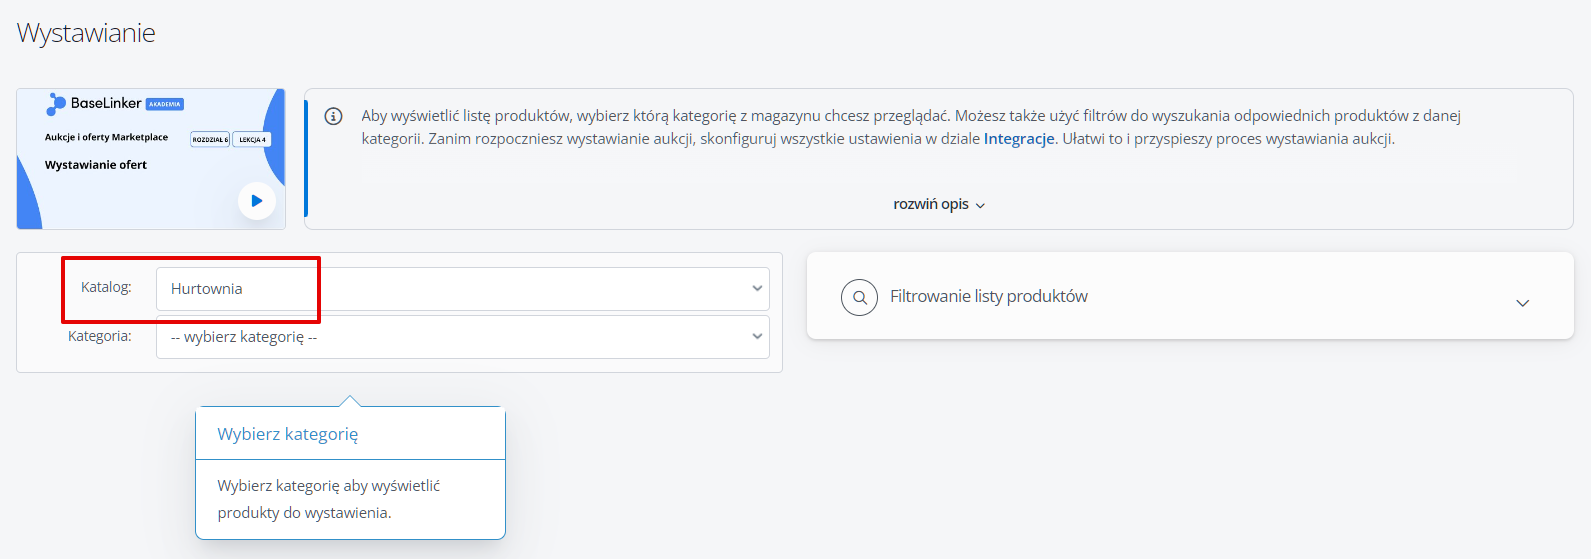This screenshot has width=1591, height=559.
Task: Click the arrow of the Katalog select
Action: pos(757,289)
